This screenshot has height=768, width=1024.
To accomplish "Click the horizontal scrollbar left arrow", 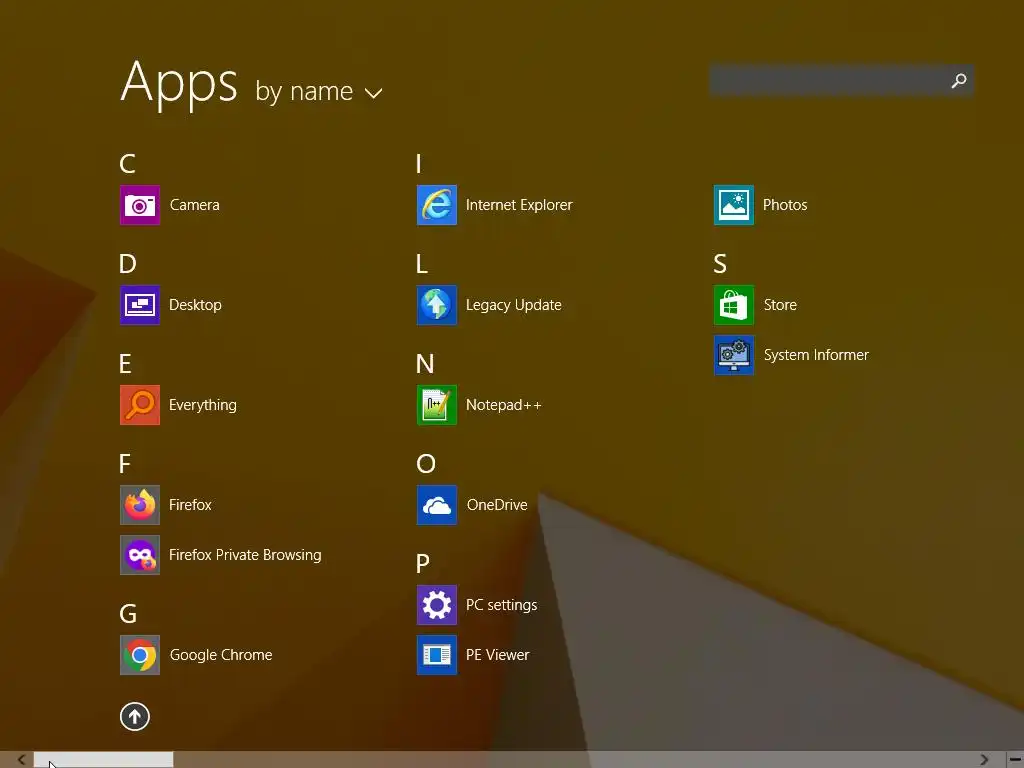I will point(20,760).
